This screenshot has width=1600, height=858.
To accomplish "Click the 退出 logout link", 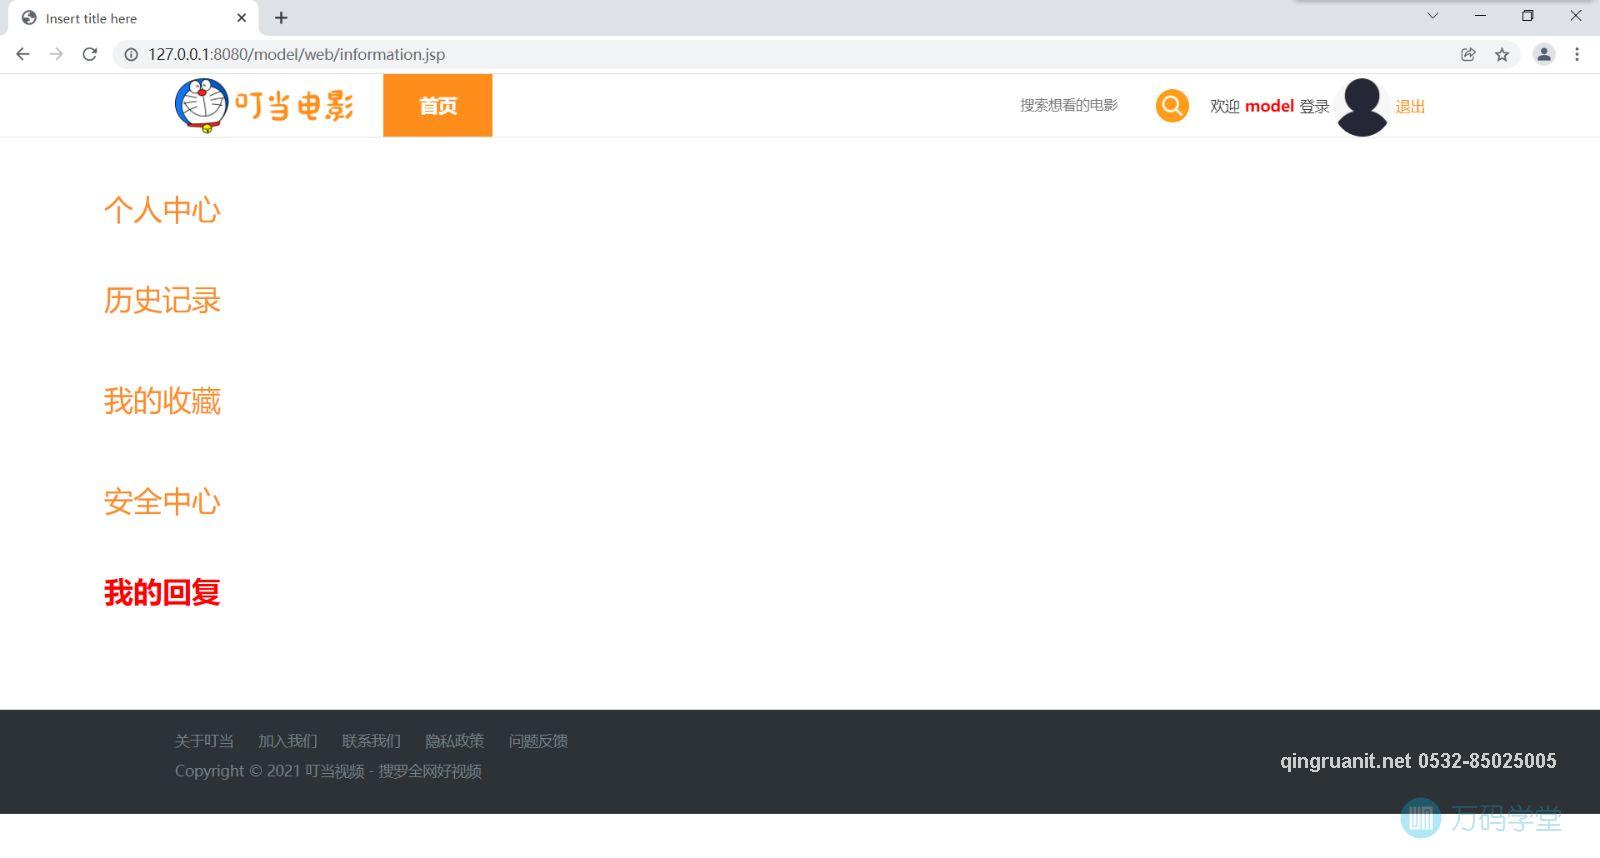I will (x=1409, y=106).
